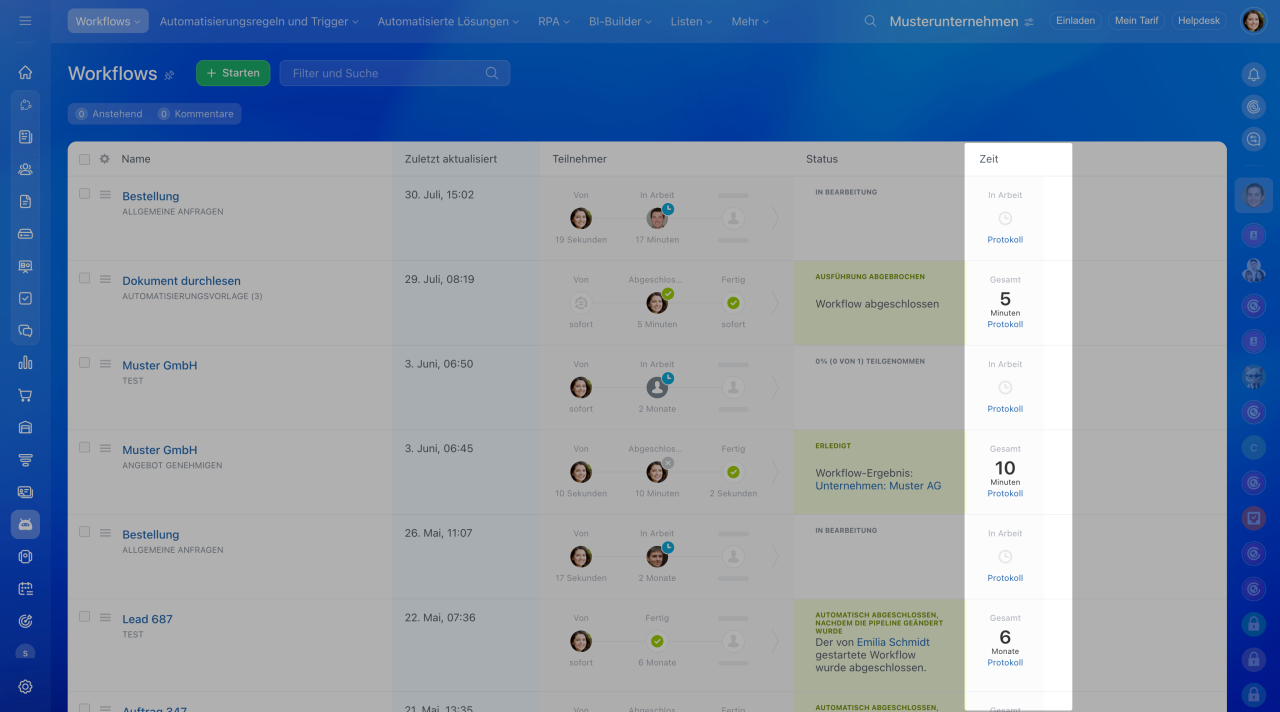Open the funnel icon in left sidebar

click(25, 460)
